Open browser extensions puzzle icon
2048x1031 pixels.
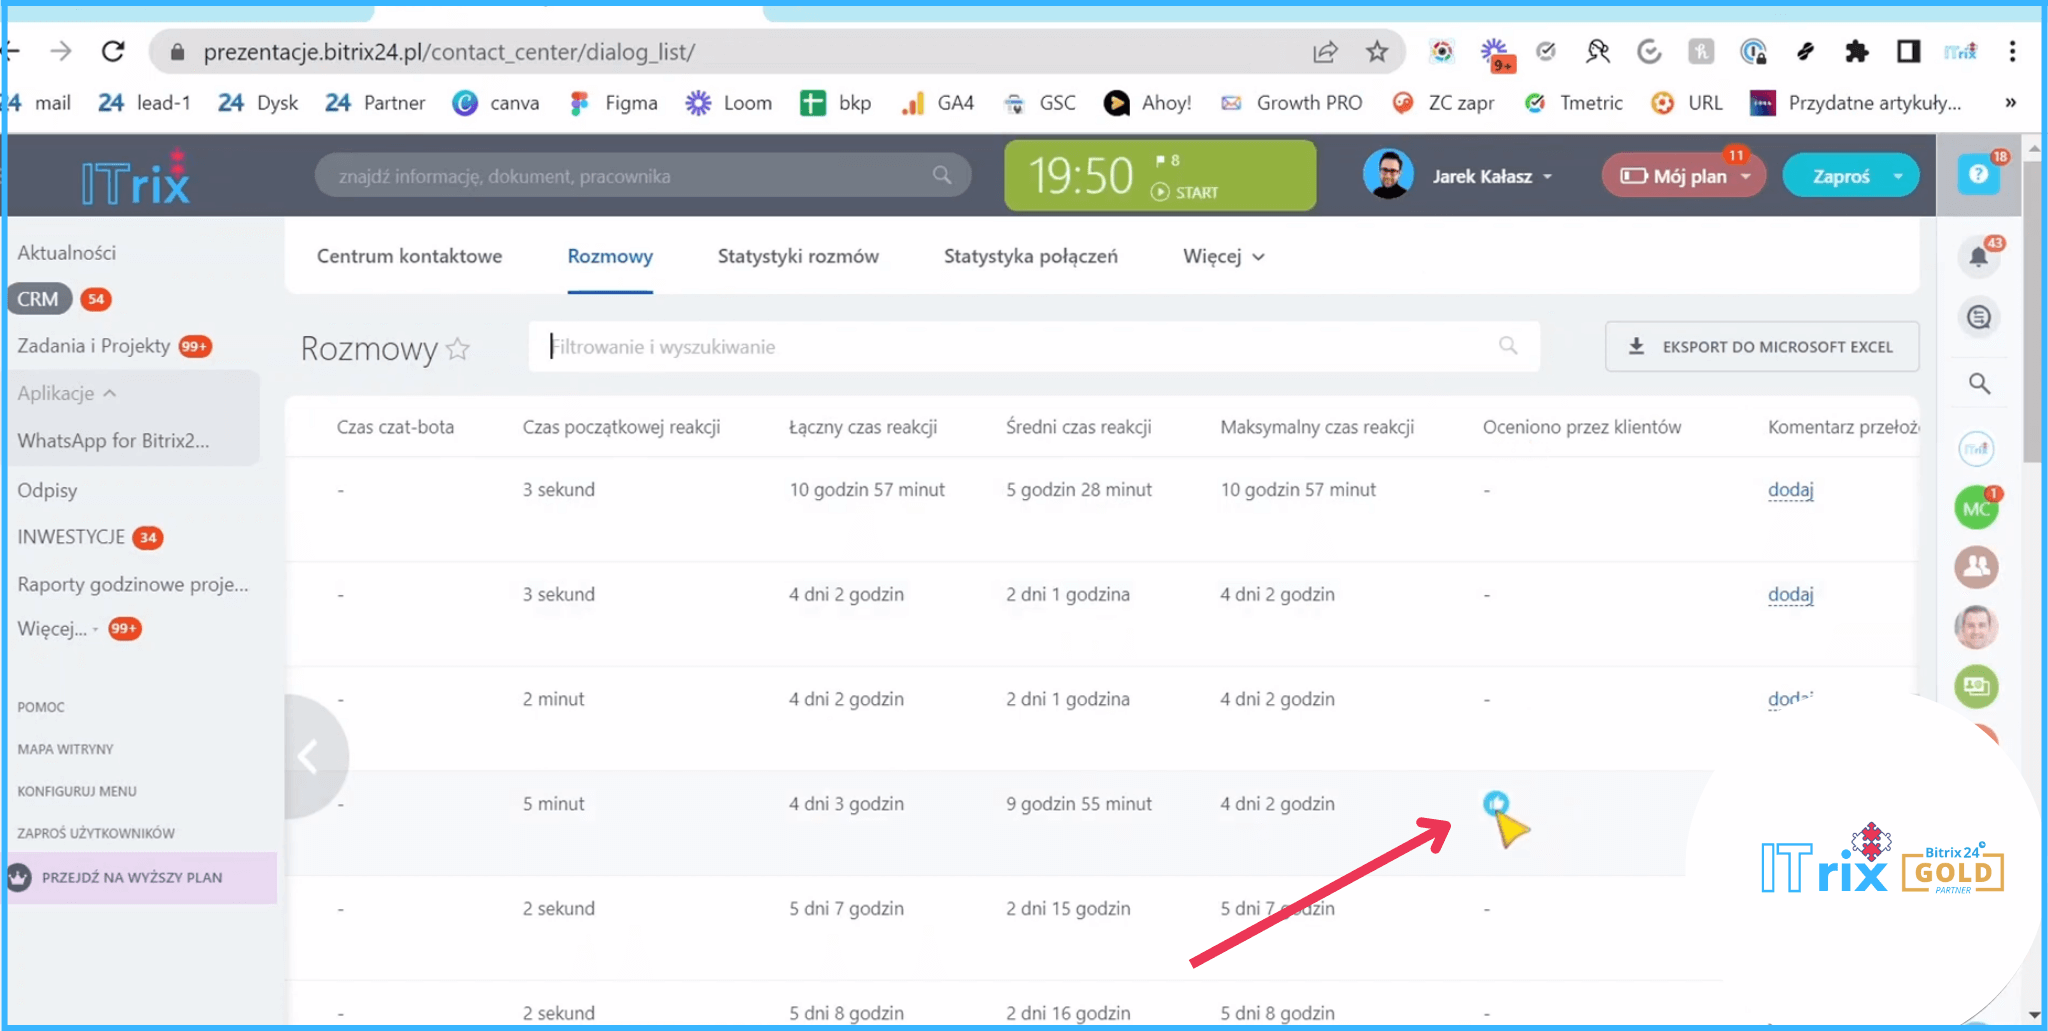tap(1856, 52)
